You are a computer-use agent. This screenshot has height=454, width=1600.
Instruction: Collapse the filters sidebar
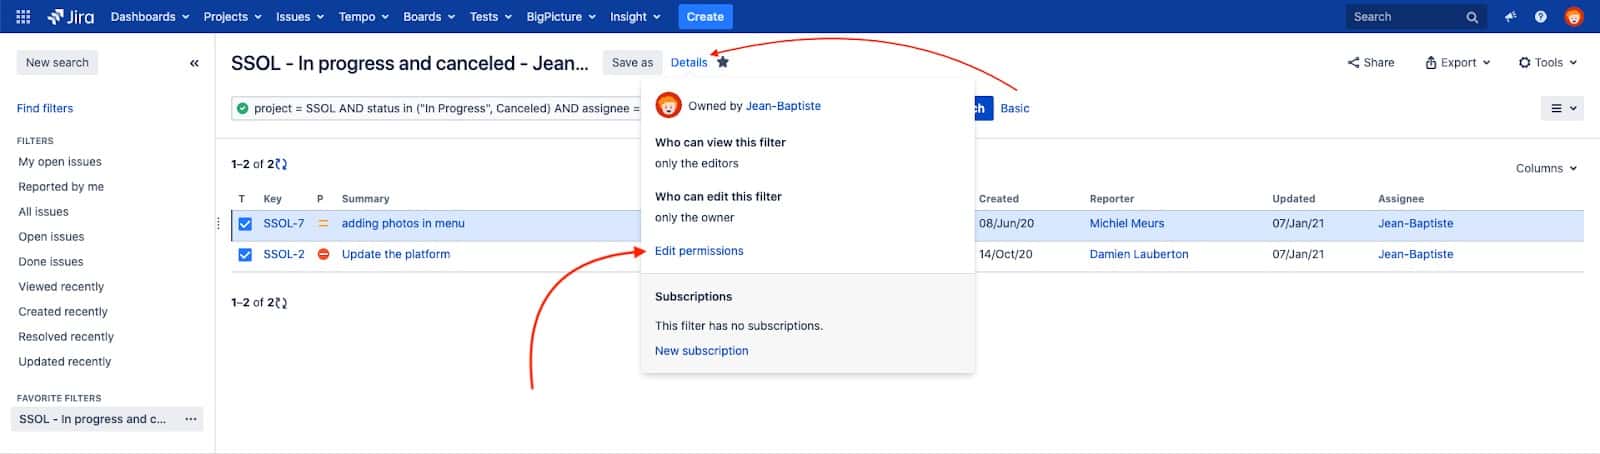194,63
